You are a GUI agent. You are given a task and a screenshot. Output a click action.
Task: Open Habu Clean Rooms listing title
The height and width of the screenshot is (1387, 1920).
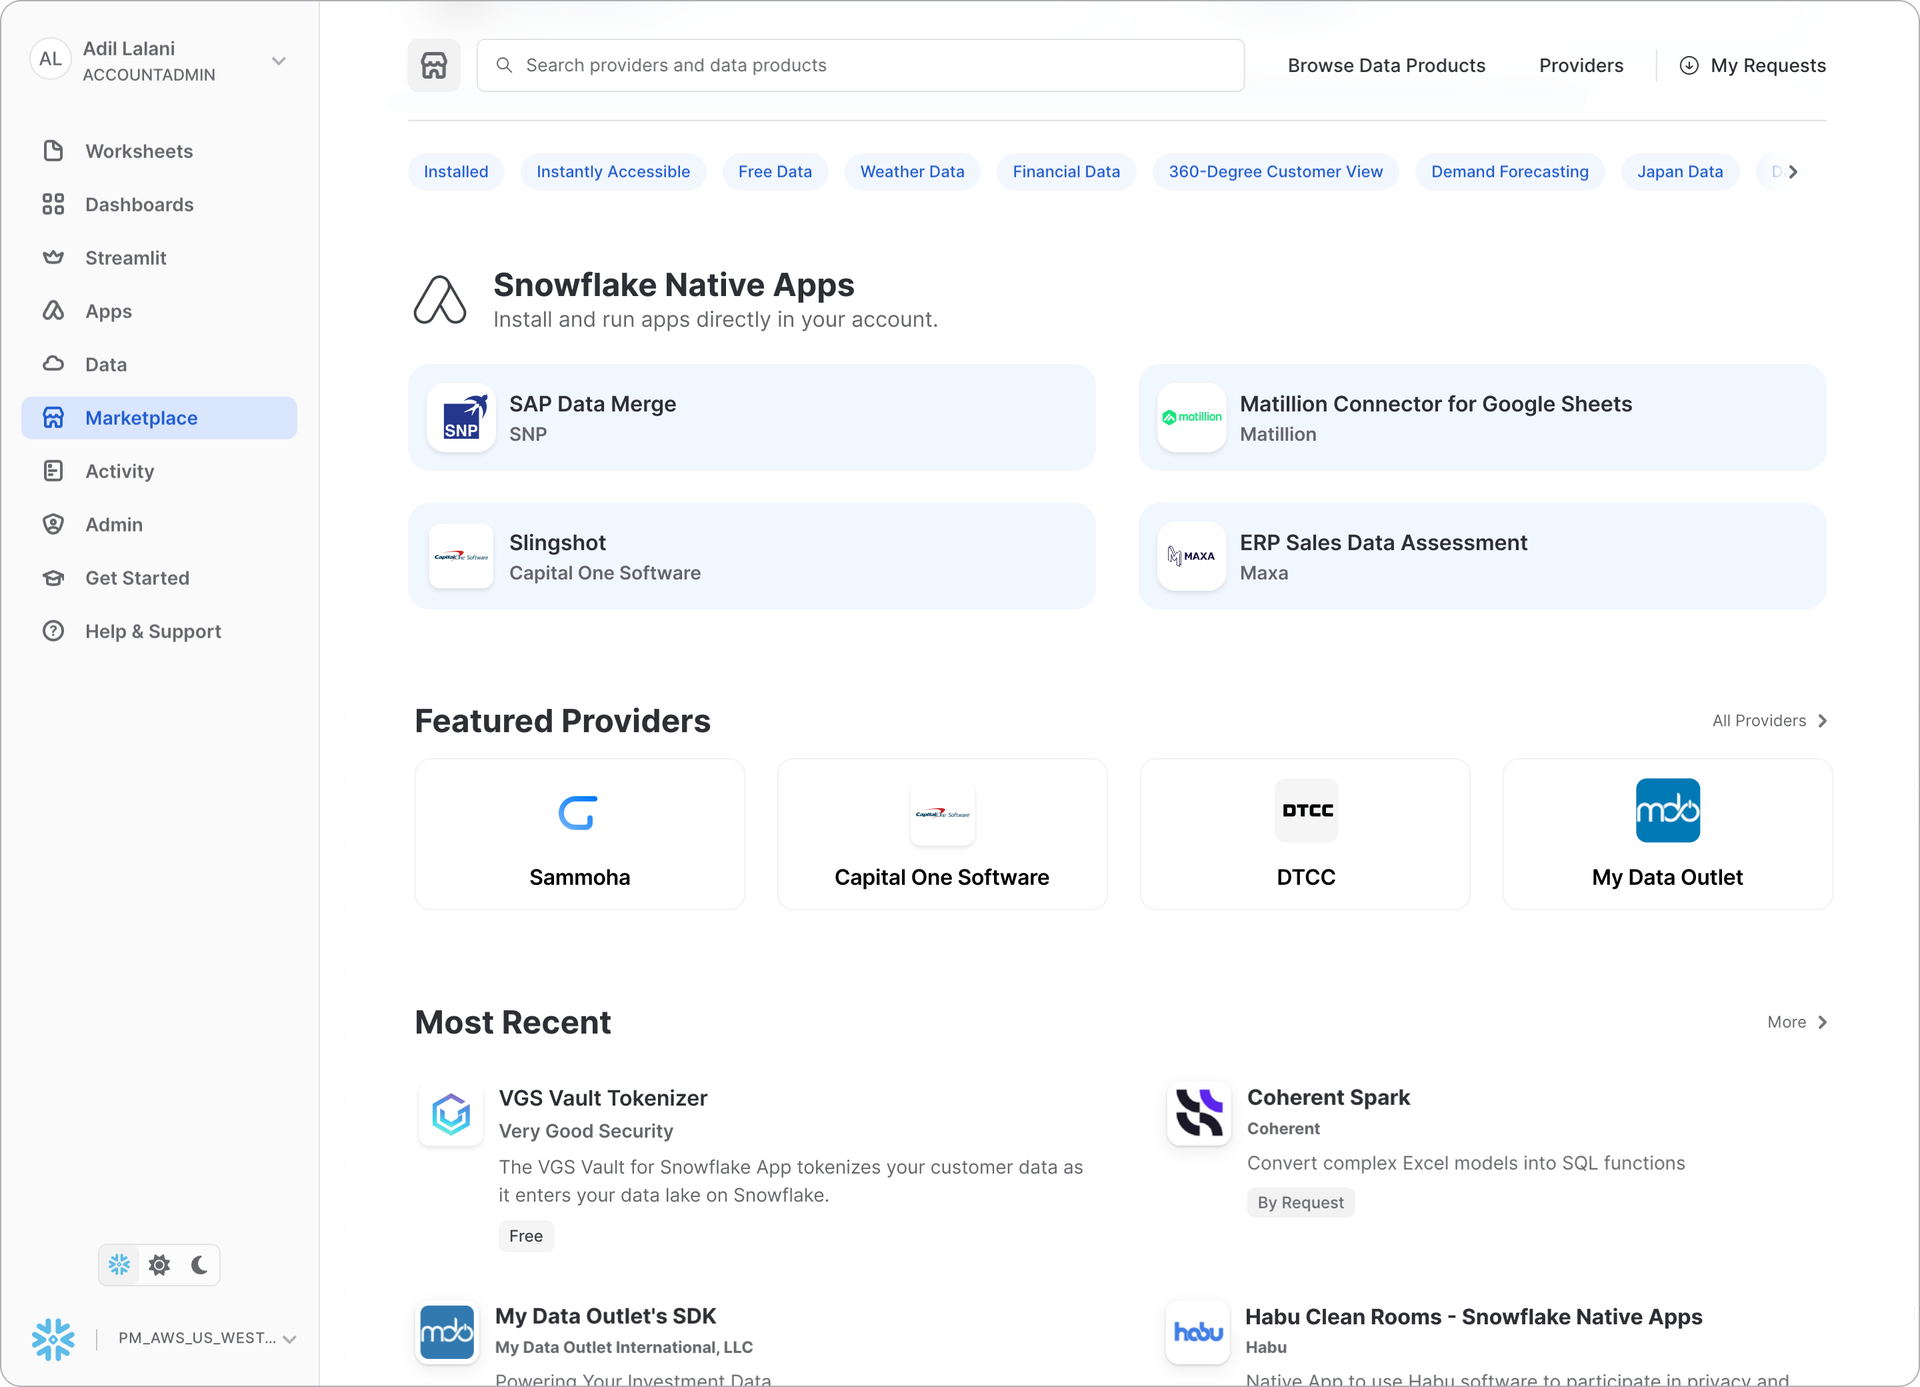click(1473, 1317)
